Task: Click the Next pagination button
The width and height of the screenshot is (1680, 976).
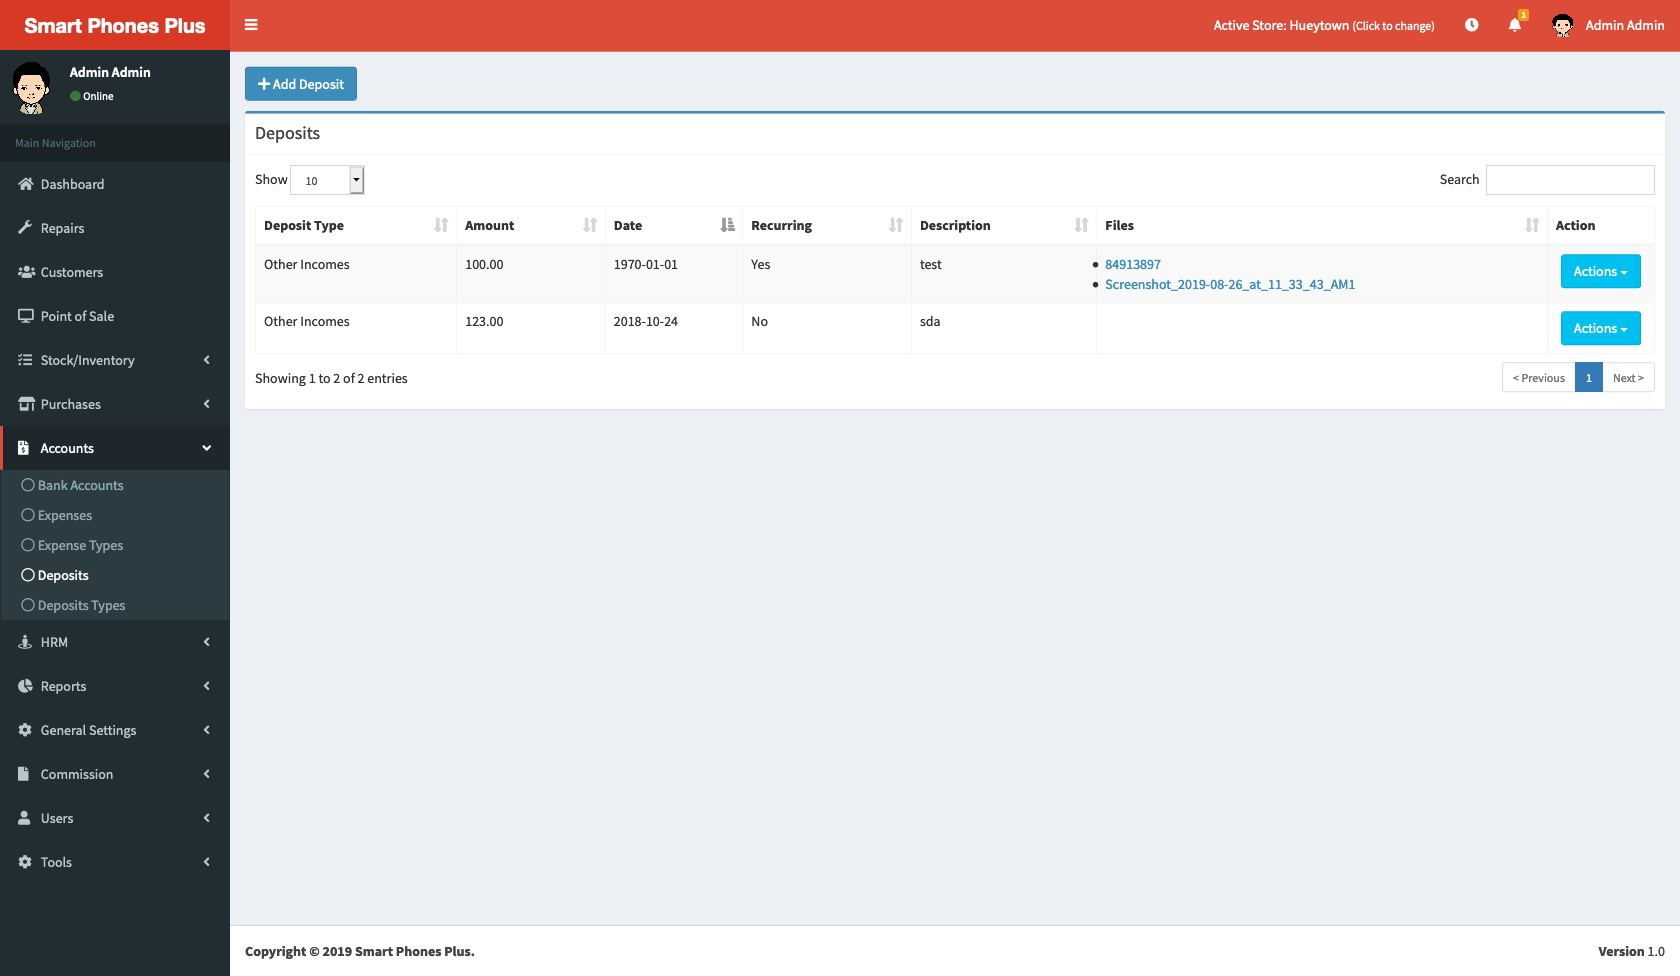Action: [x=1628, y=378]
